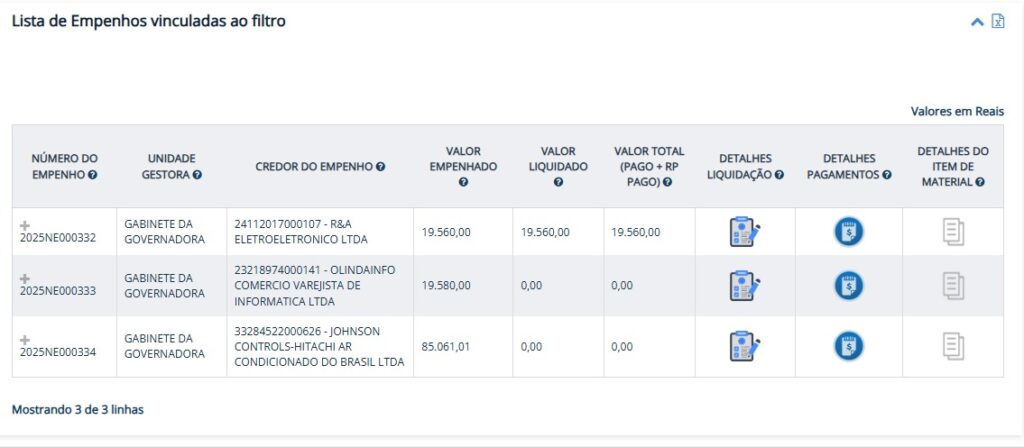Screen dimensions: 1024x447
Task: Click help icon beside Unidade Gestora
Action: pyautogui.click(x=197, y=175)
